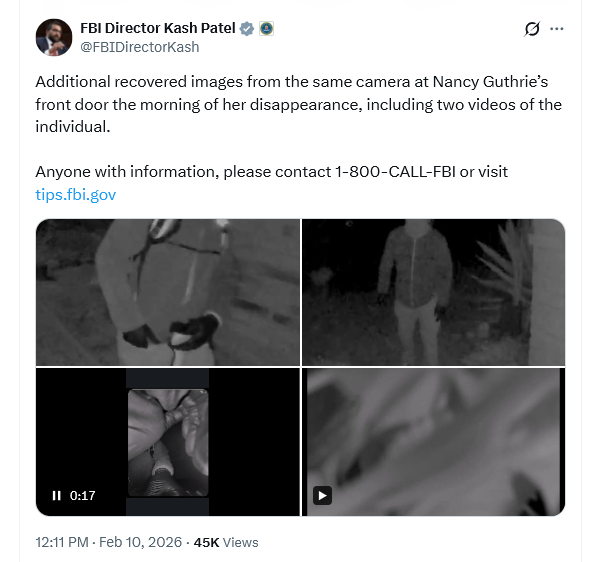Open Kash Patel's profile avatar
Viewport: 607px width, 562px height.
tap(54, 38)
